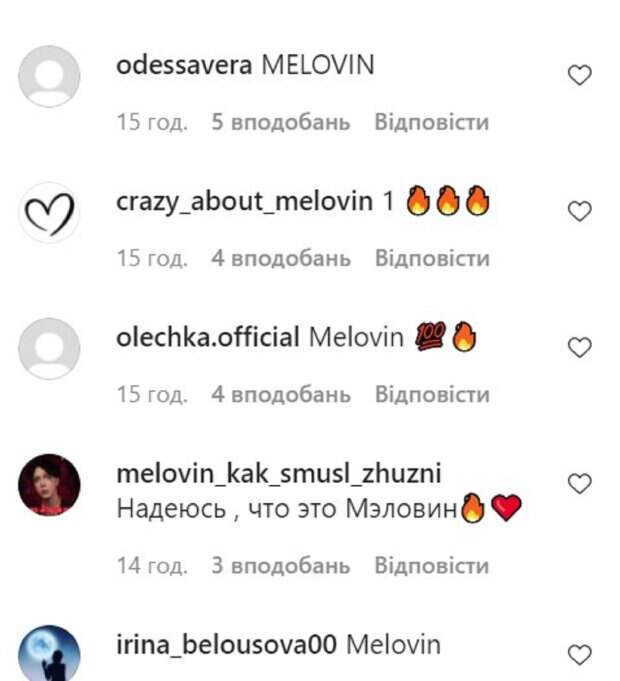620x681 pixels.
Task: Reply to melovin_kak_smusl_zhuzni via Відповісти
Action: point(432,565)
